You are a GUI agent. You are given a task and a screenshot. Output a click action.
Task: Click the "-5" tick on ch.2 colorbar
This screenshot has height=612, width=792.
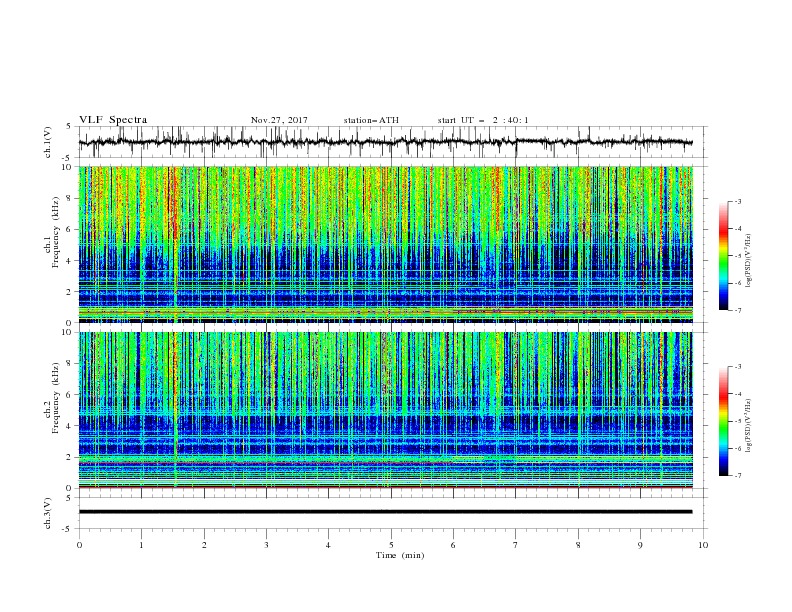click(x=738, y=421)
